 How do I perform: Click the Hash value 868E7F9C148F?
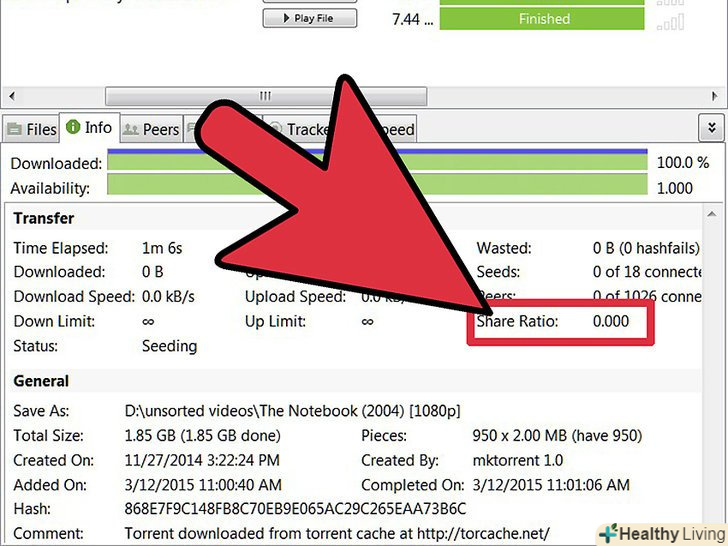(x=295, y=509)
